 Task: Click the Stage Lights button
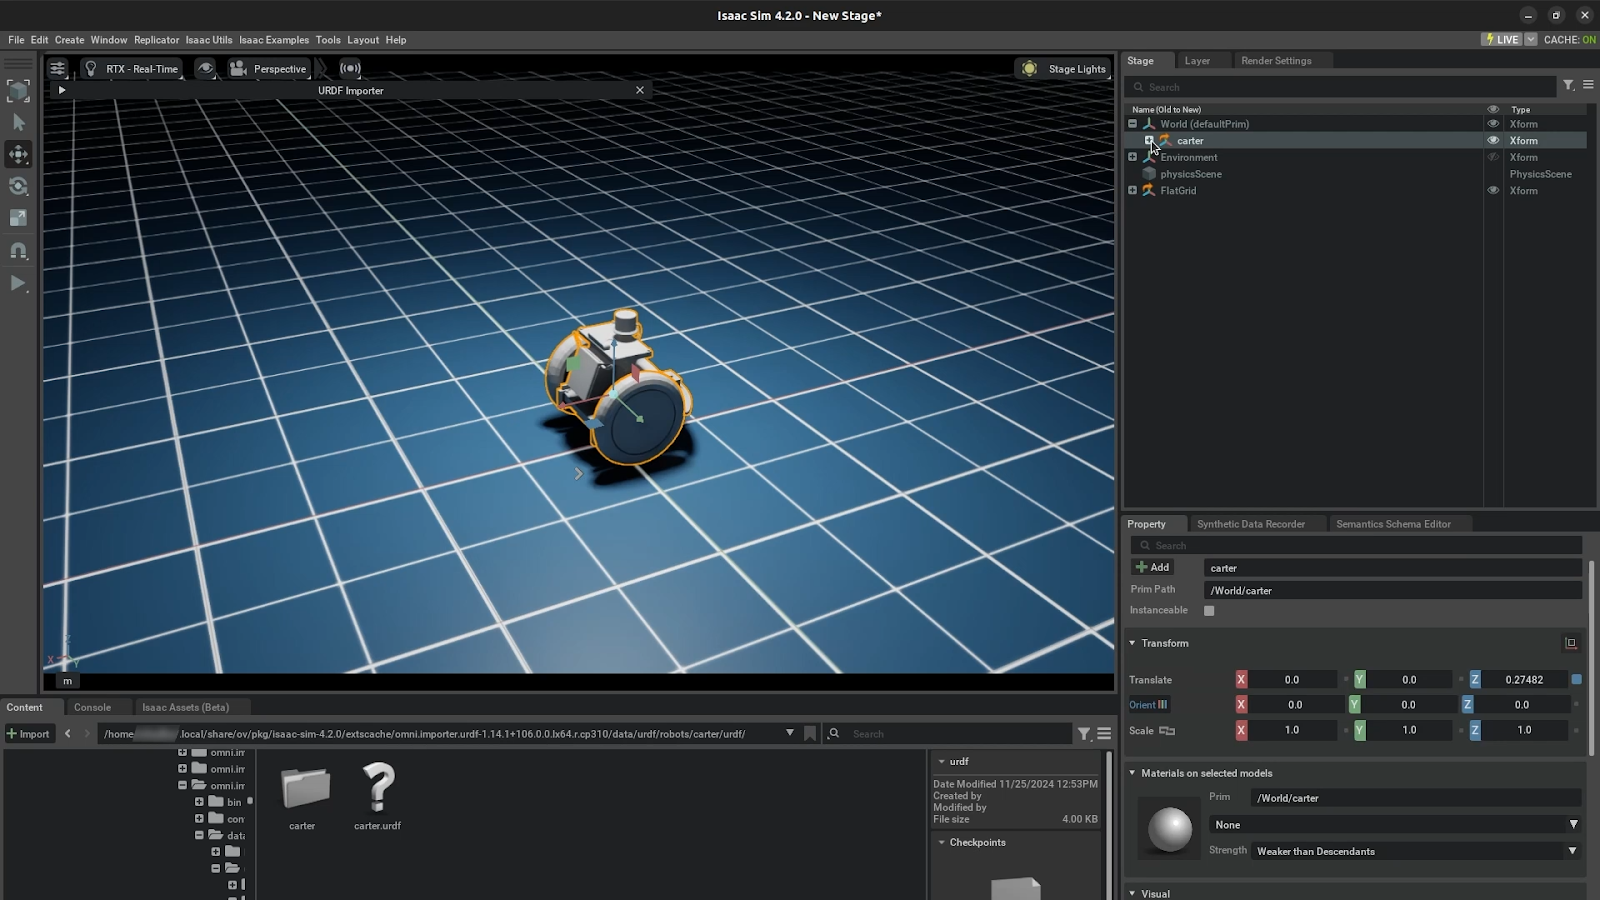tap(1063, 69)
